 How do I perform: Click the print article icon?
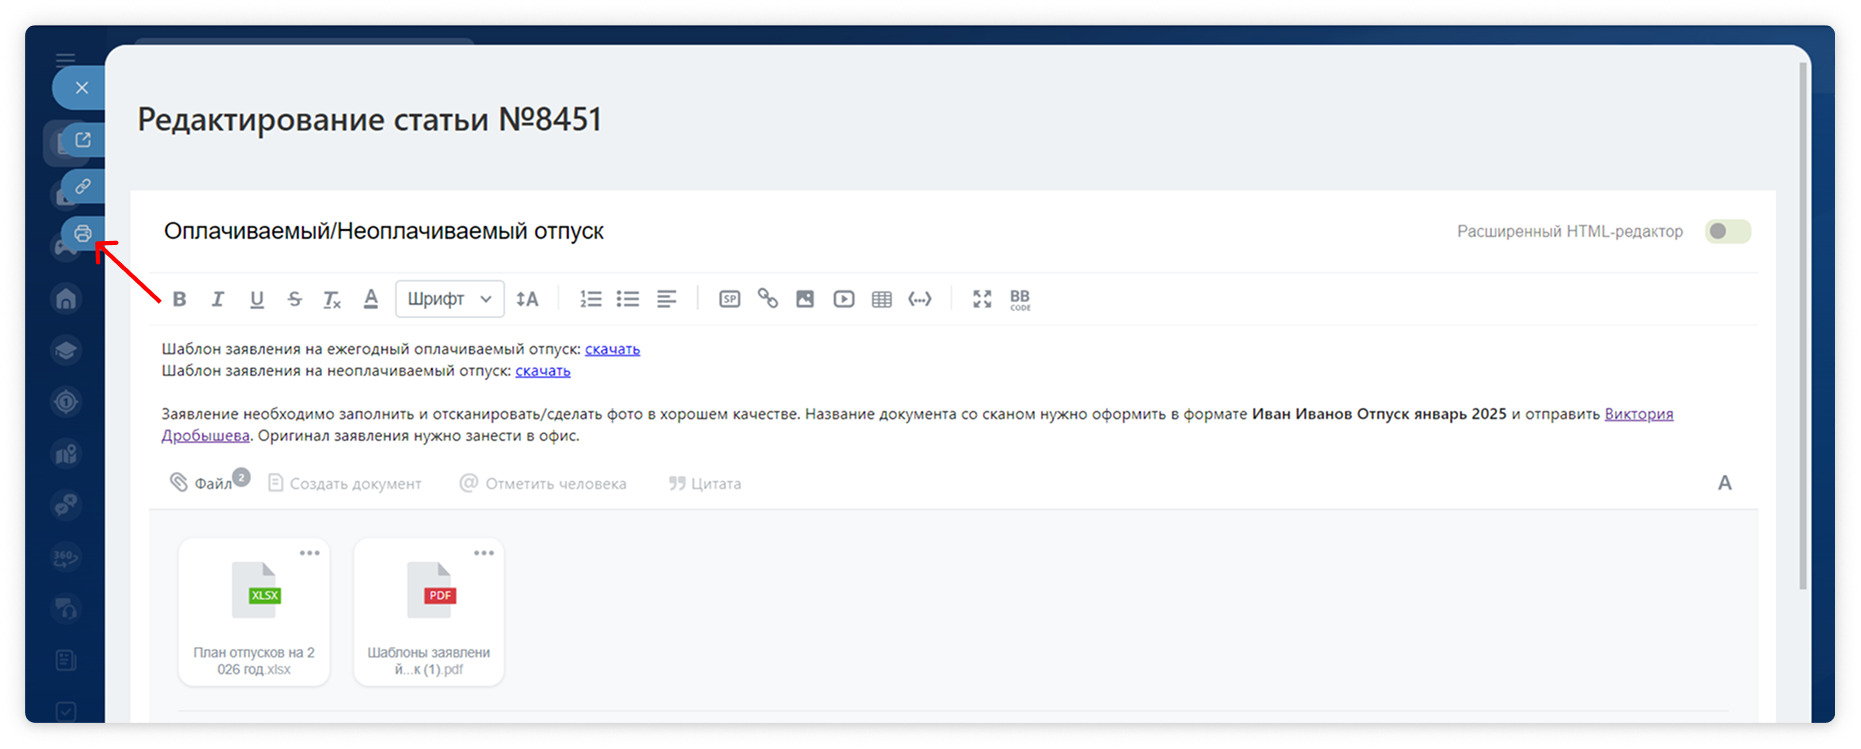point(83,234)
